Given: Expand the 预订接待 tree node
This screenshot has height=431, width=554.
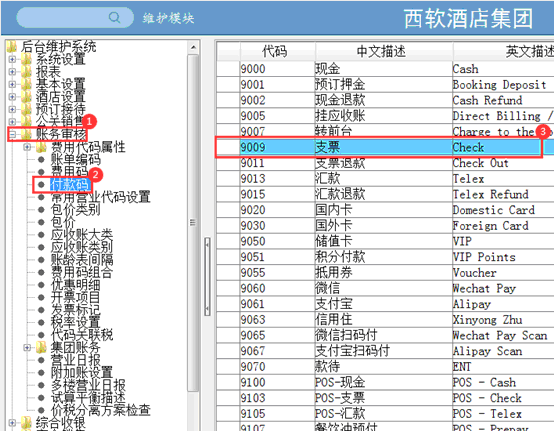Looking at the screenshot, I should (x=12, y=109).
